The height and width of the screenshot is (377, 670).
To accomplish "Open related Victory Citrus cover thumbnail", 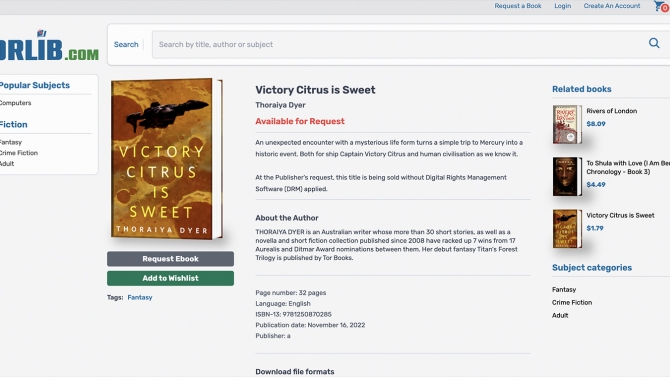I will pos(567,229).
